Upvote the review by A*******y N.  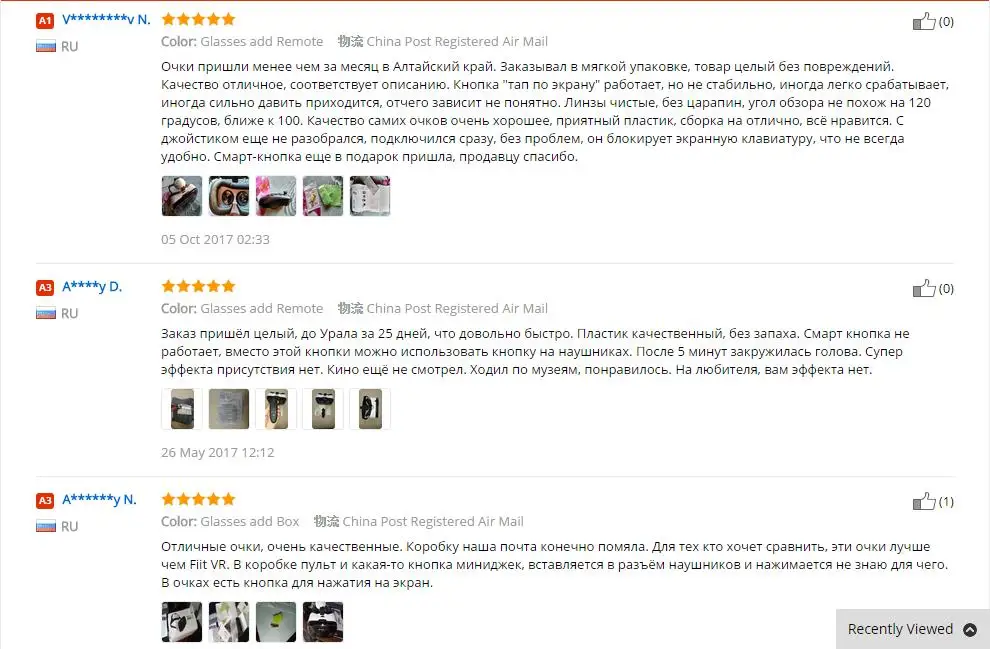(924, 501)
